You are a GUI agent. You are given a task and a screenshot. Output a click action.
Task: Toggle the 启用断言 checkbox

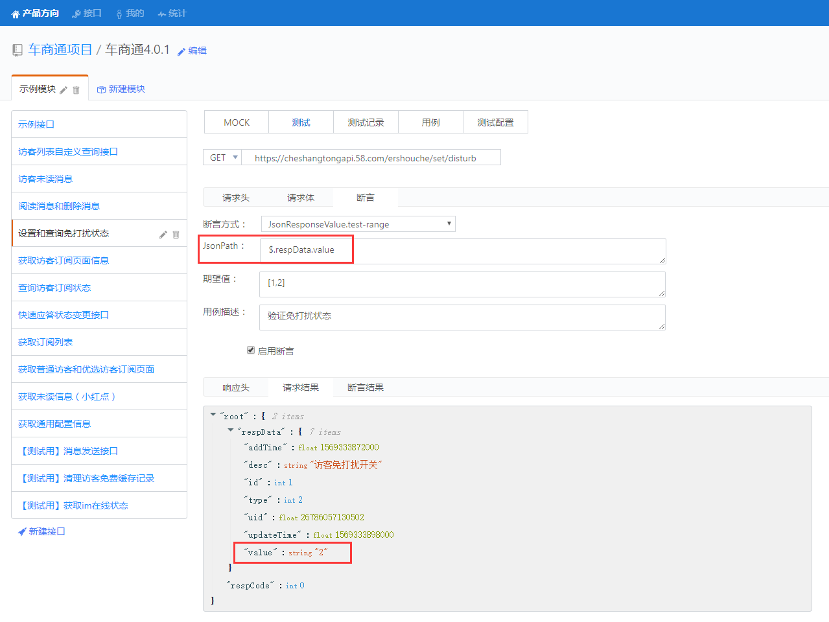pyautogui.click(x=251, y=350)
